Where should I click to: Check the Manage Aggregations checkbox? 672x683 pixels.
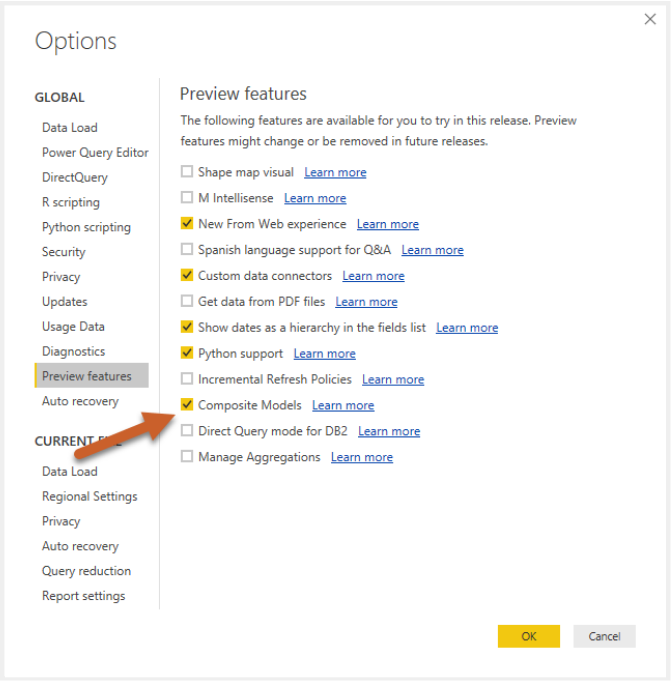click(x=187, y=457)
